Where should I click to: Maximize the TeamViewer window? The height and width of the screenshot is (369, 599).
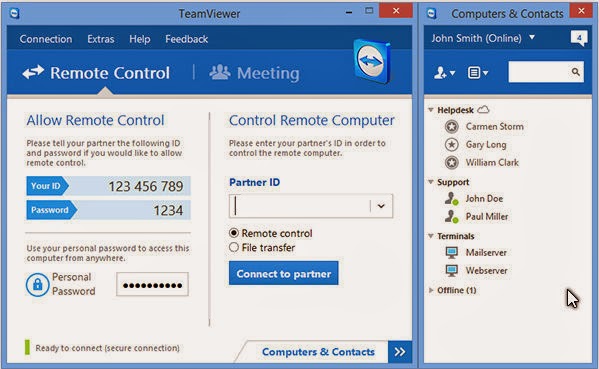369,11
